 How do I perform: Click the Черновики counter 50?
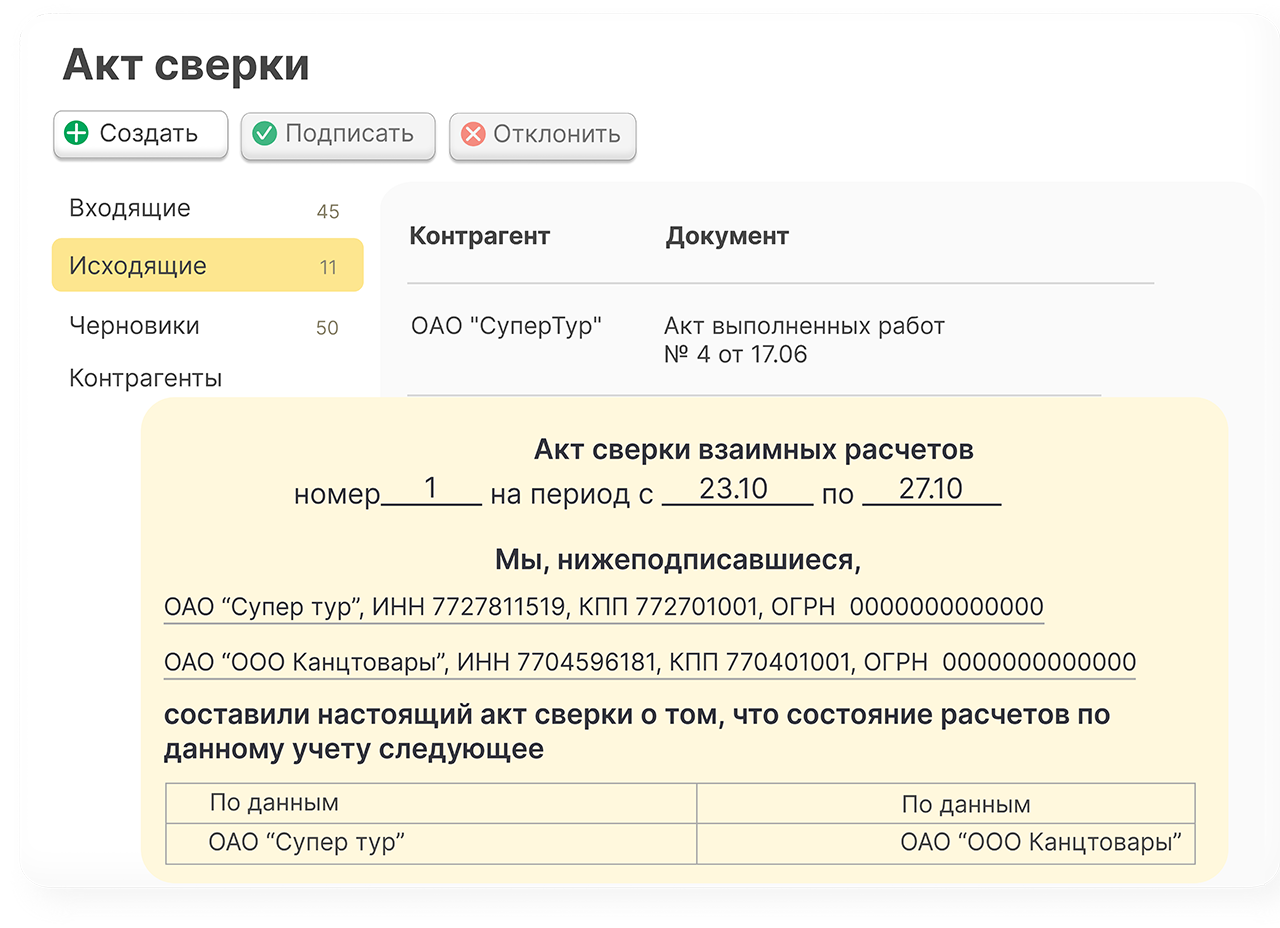click(x=327, y=328)
